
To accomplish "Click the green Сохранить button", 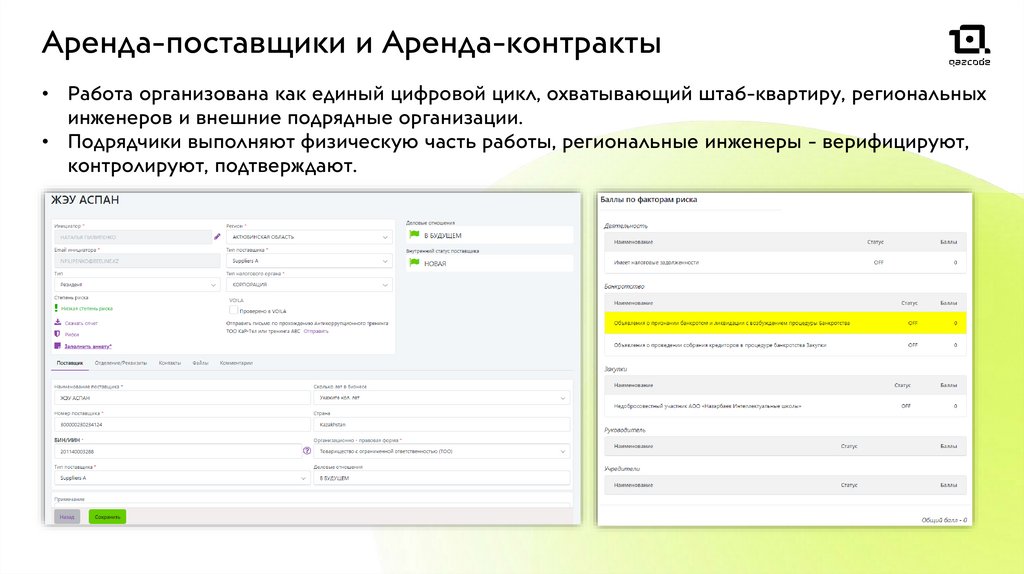I will [107, 517].
